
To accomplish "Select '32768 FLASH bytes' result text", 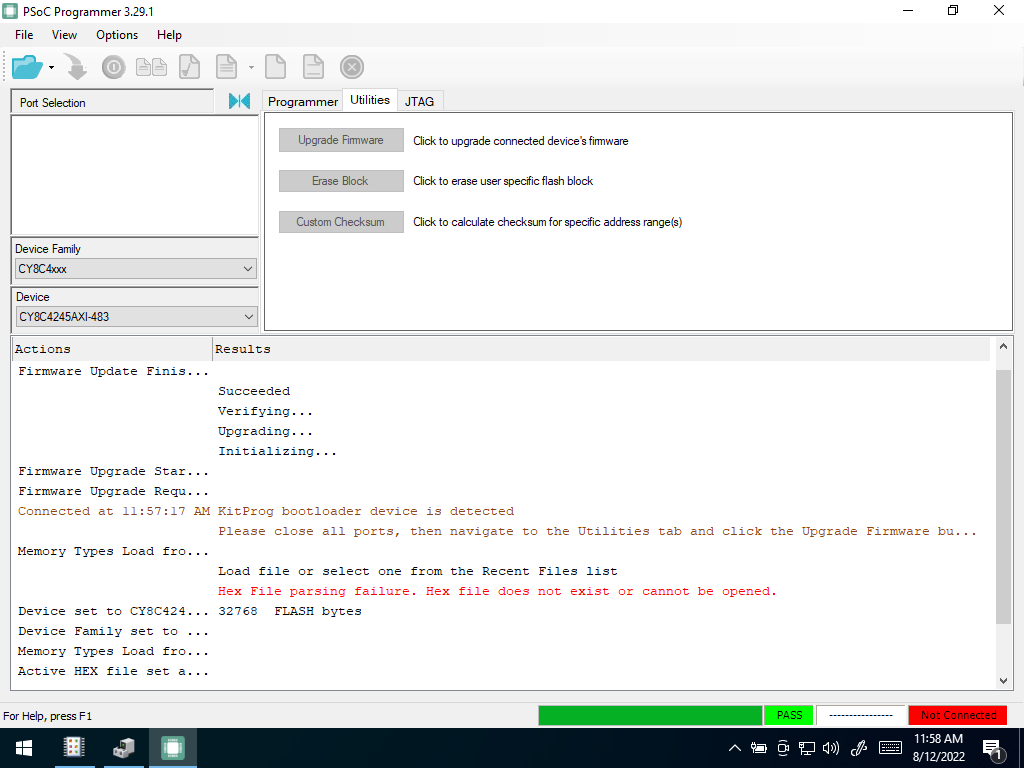I will 289,611.
